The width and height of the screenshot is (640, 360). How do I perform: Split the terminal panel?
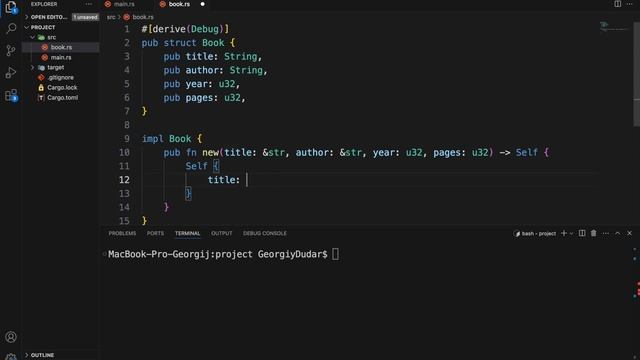[x=582, y=233]
